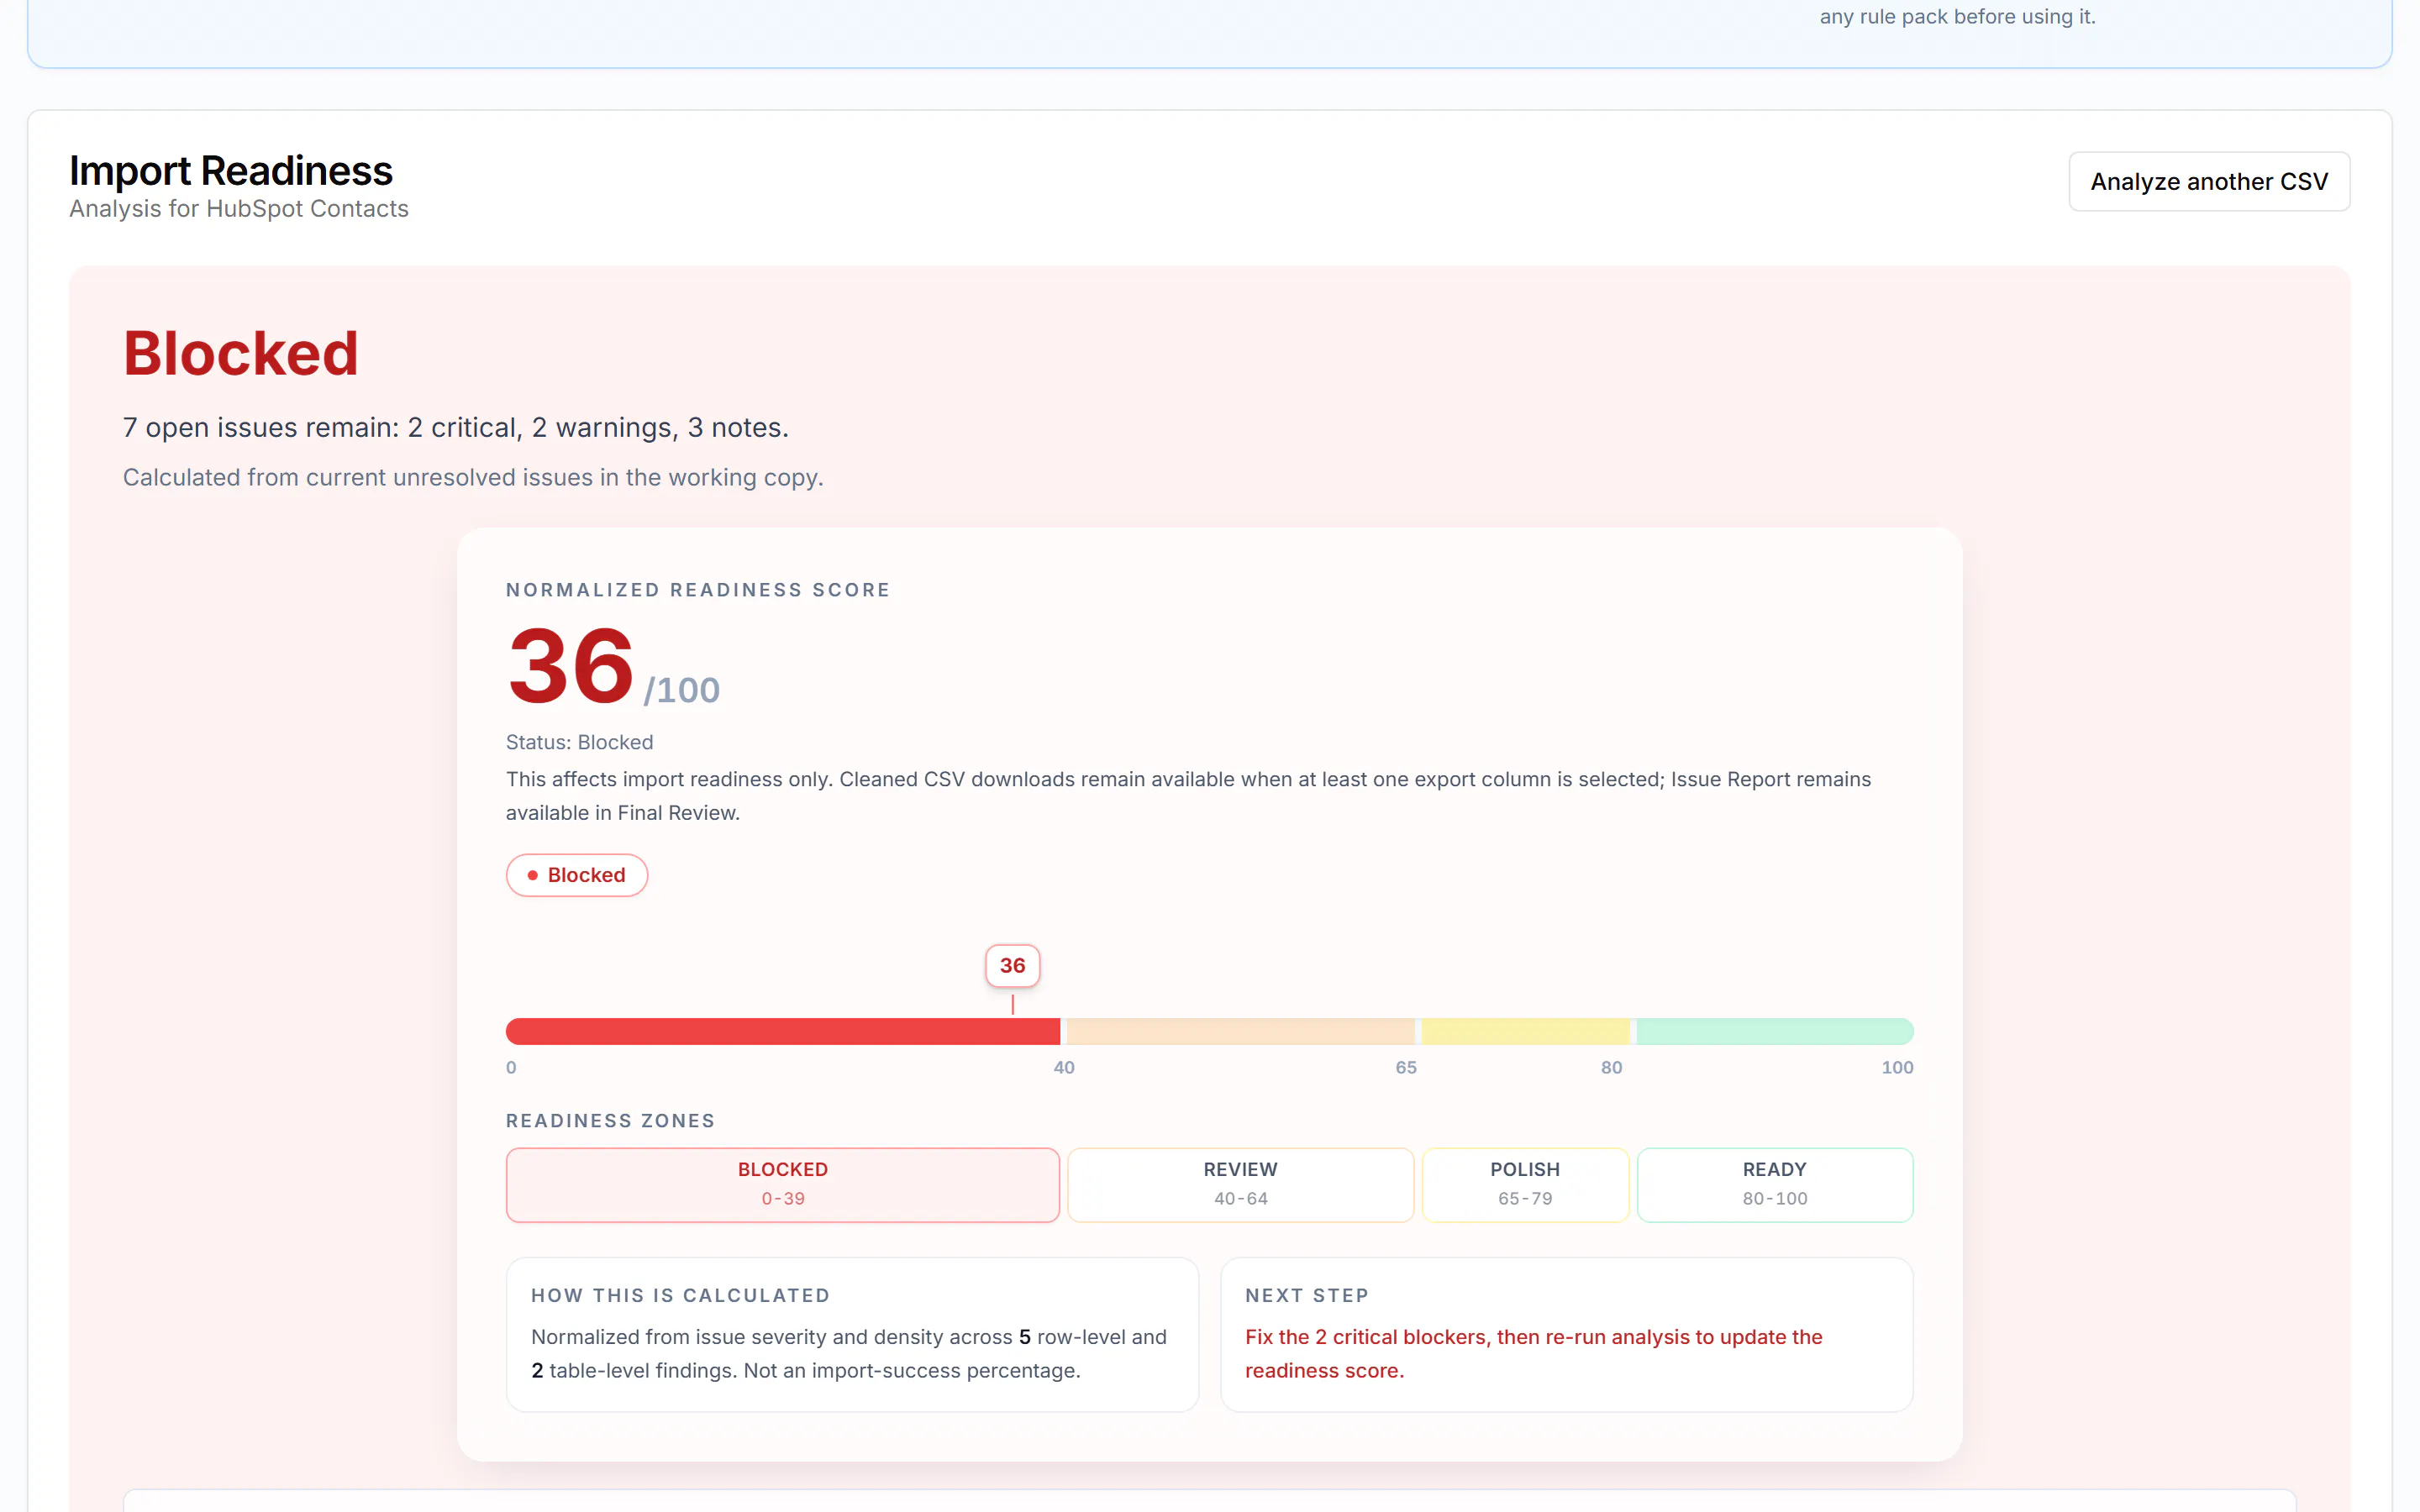The image size is (2420, 1512).
Task: Click the scale label 40 under the bar
Action: pyautogui.click(x=1064, y=1067)
